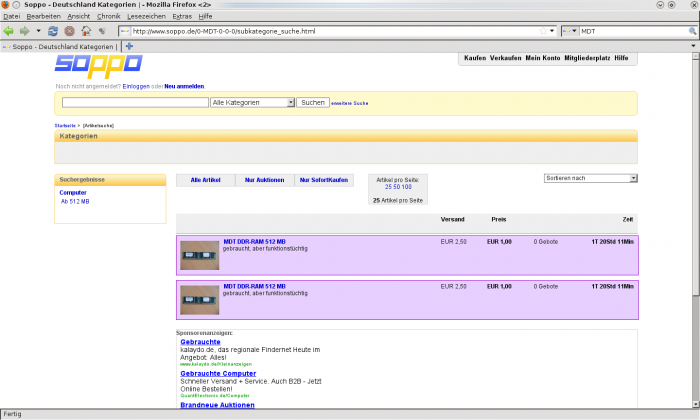Show Alle Artikel filter
Image resolution: width=700 pixels, height=420 pixels.
pos(205,180)
